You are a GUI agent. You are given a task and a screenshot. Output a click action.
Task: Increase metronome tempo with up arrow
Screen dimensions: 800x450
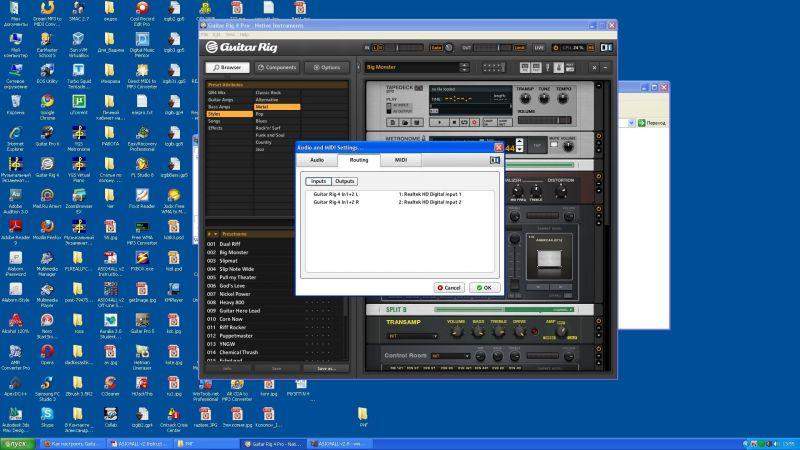pyautogui.click(x=519, y=141)
